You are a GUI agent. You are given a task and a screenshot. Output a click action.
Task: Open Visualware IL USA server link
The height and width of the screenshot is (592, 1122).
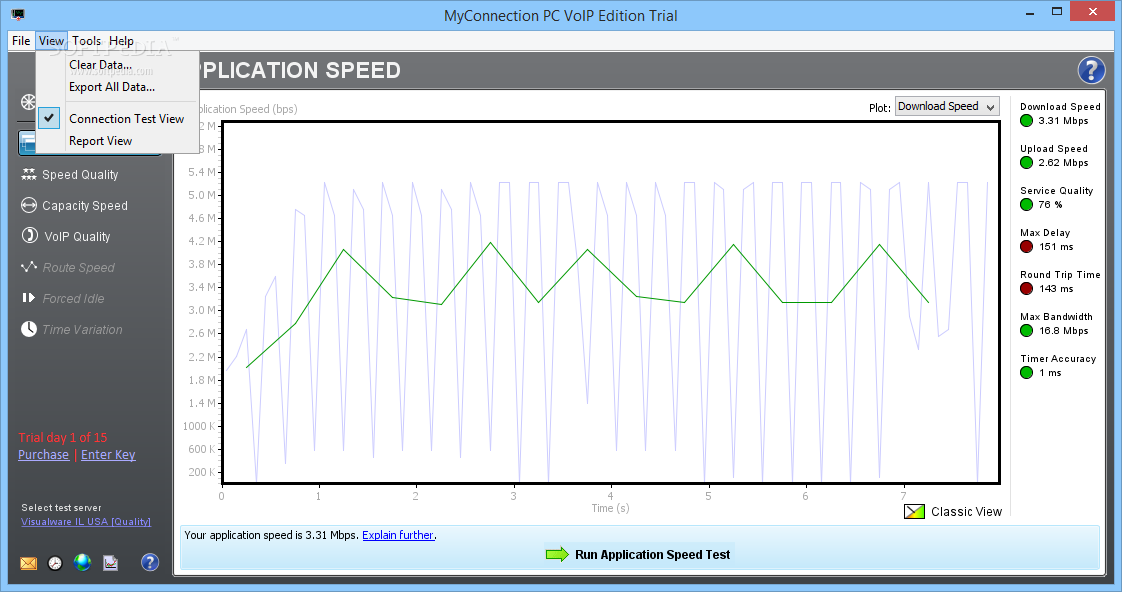pyautogui.click(x=86, y=522)
